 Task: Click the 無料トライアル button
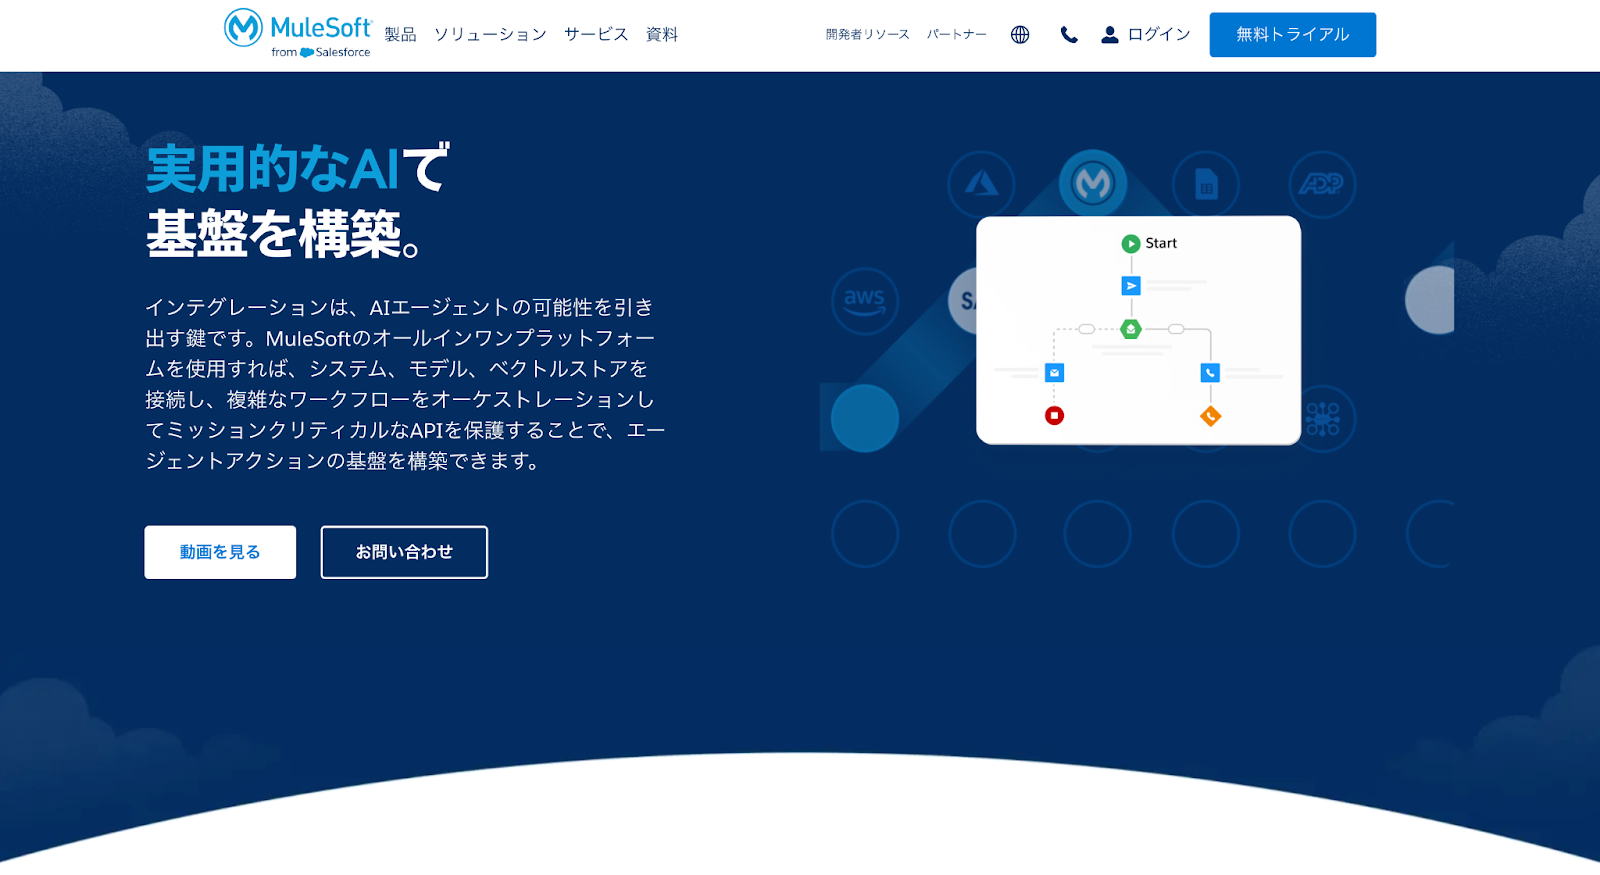click(x=1292, y=35)
